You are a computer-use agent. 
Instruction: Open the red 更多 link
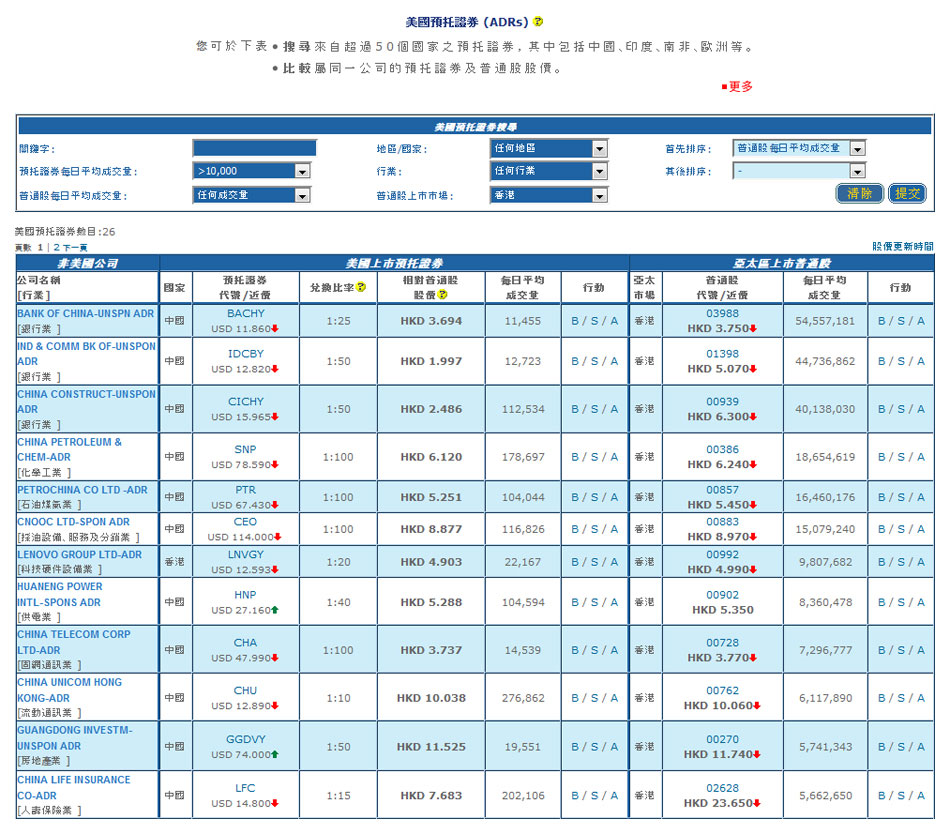740,87
